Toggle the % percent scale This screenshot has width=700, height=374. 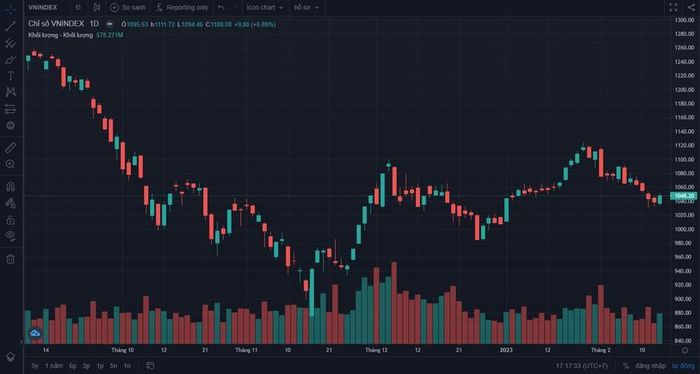pyautogui.click(x=626, y=366)
